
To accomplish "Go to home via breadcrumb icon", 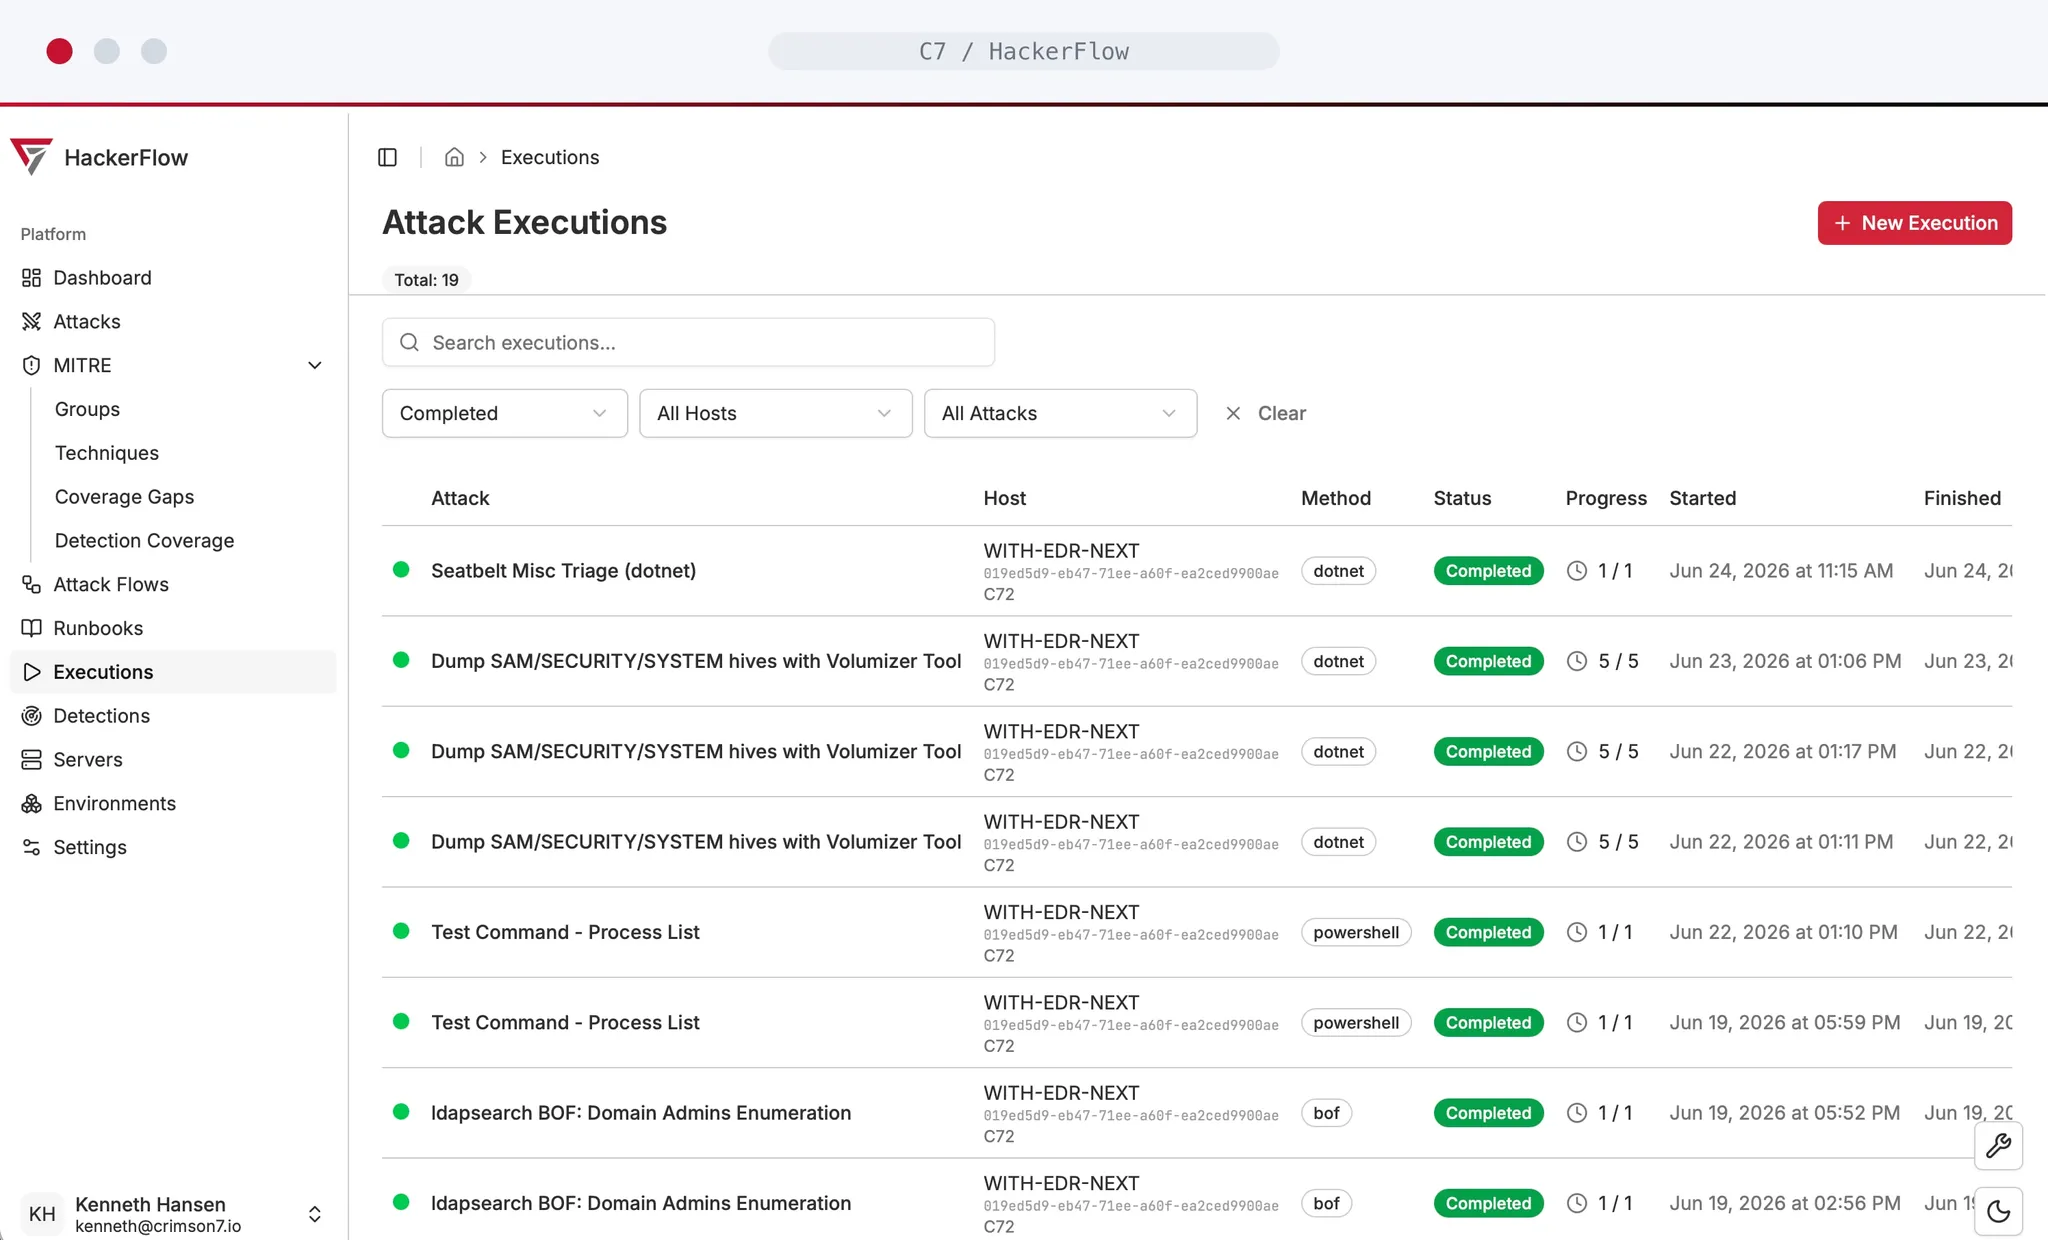I will [x=454, y=157].
